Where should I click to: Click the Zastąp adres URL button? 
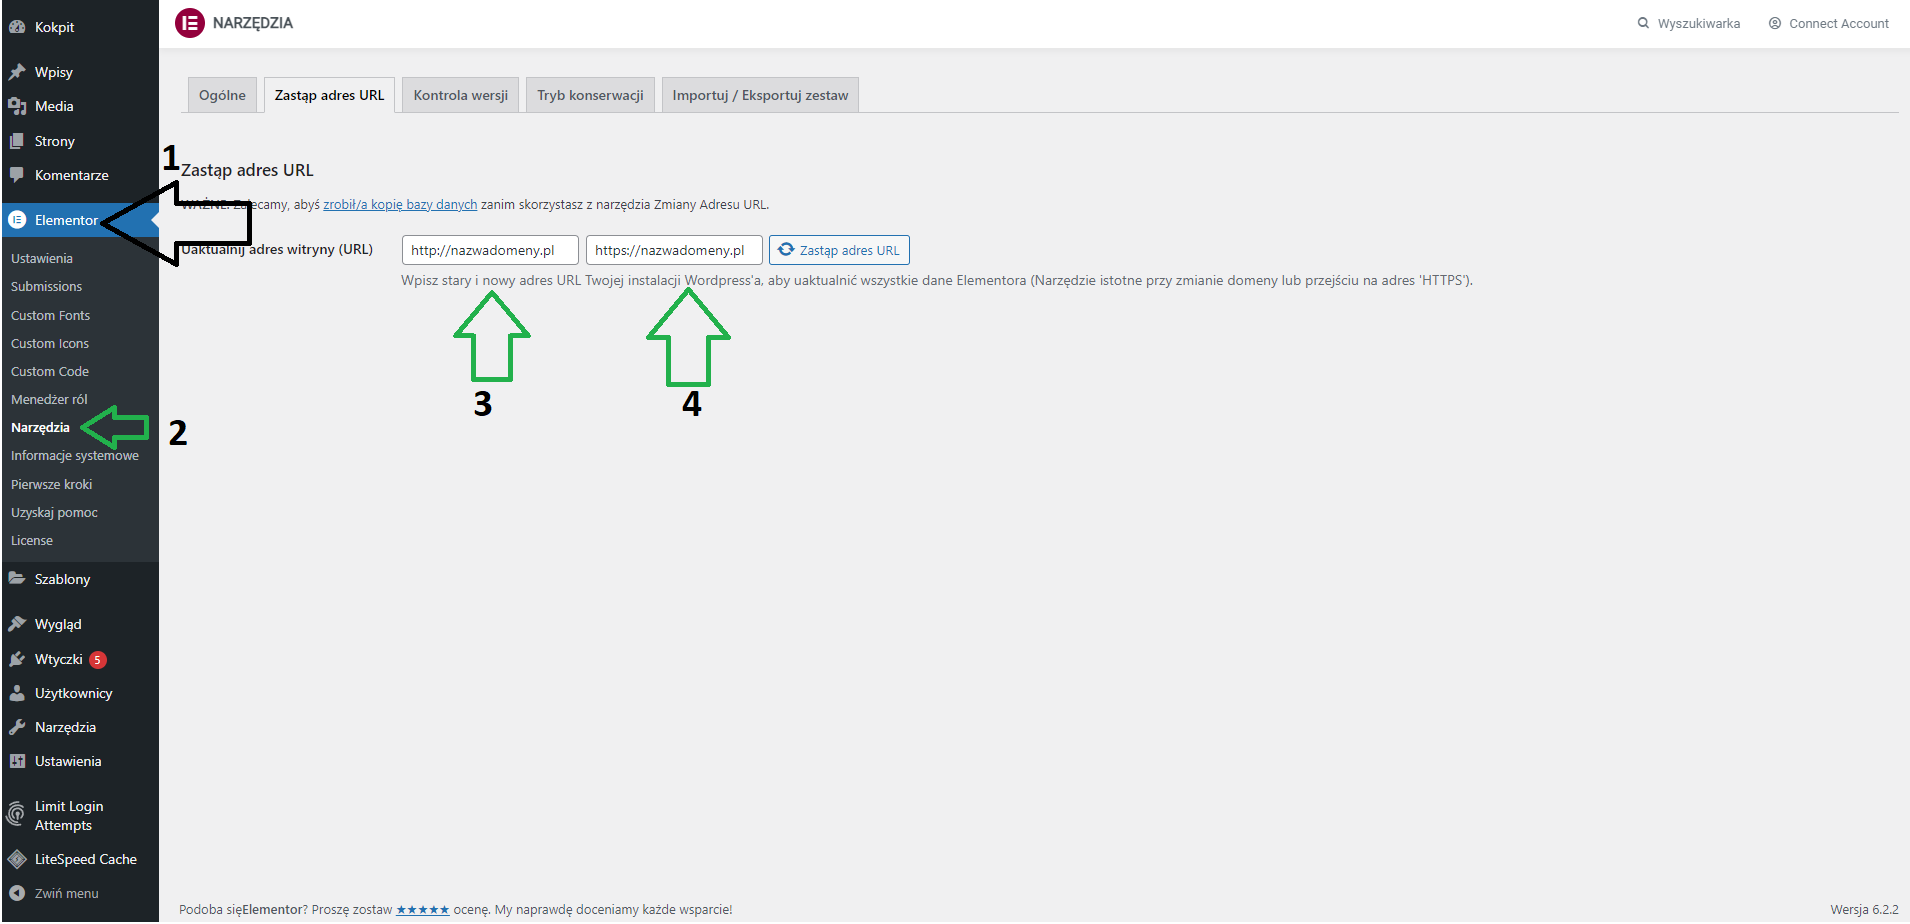coord(839,250)
